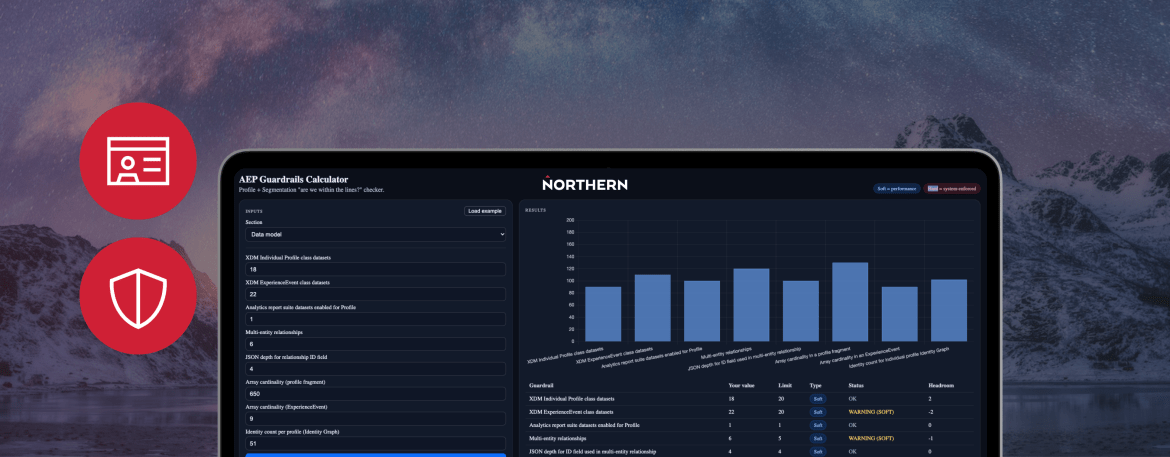Click the Load example button

[485, 211]
